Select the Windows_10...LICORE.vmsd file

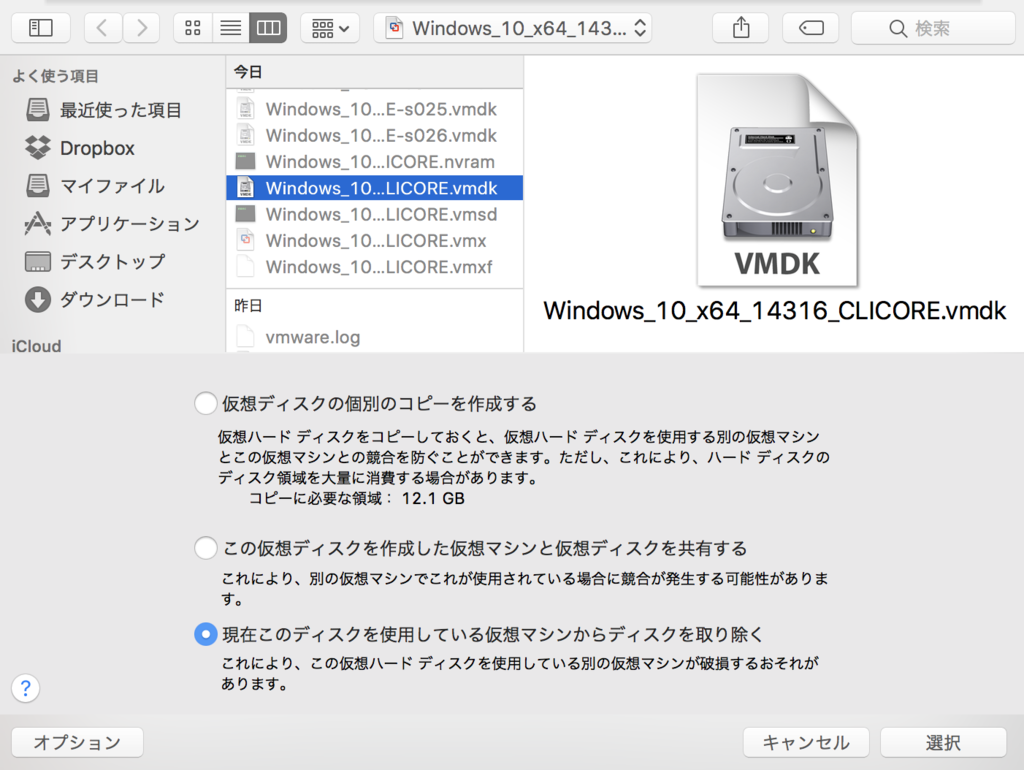point(374,214)
